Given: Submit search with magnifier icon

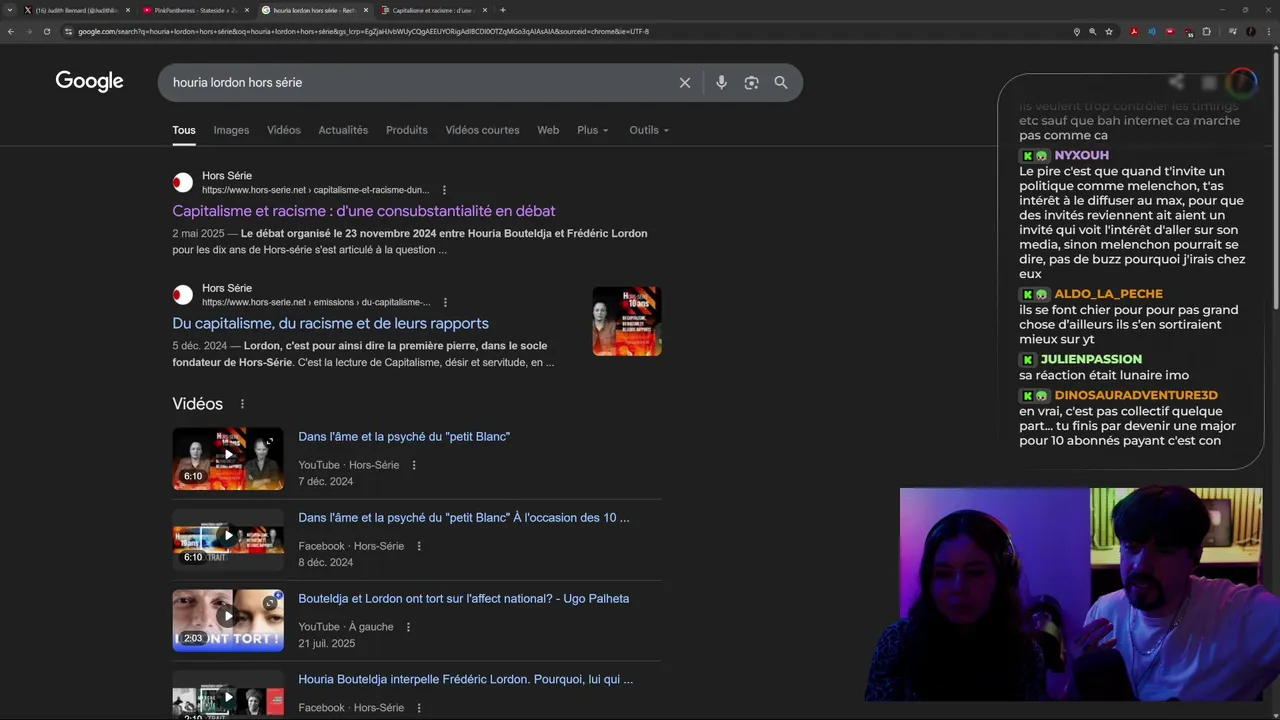Looking at the screenshot, I should point(781,83).
